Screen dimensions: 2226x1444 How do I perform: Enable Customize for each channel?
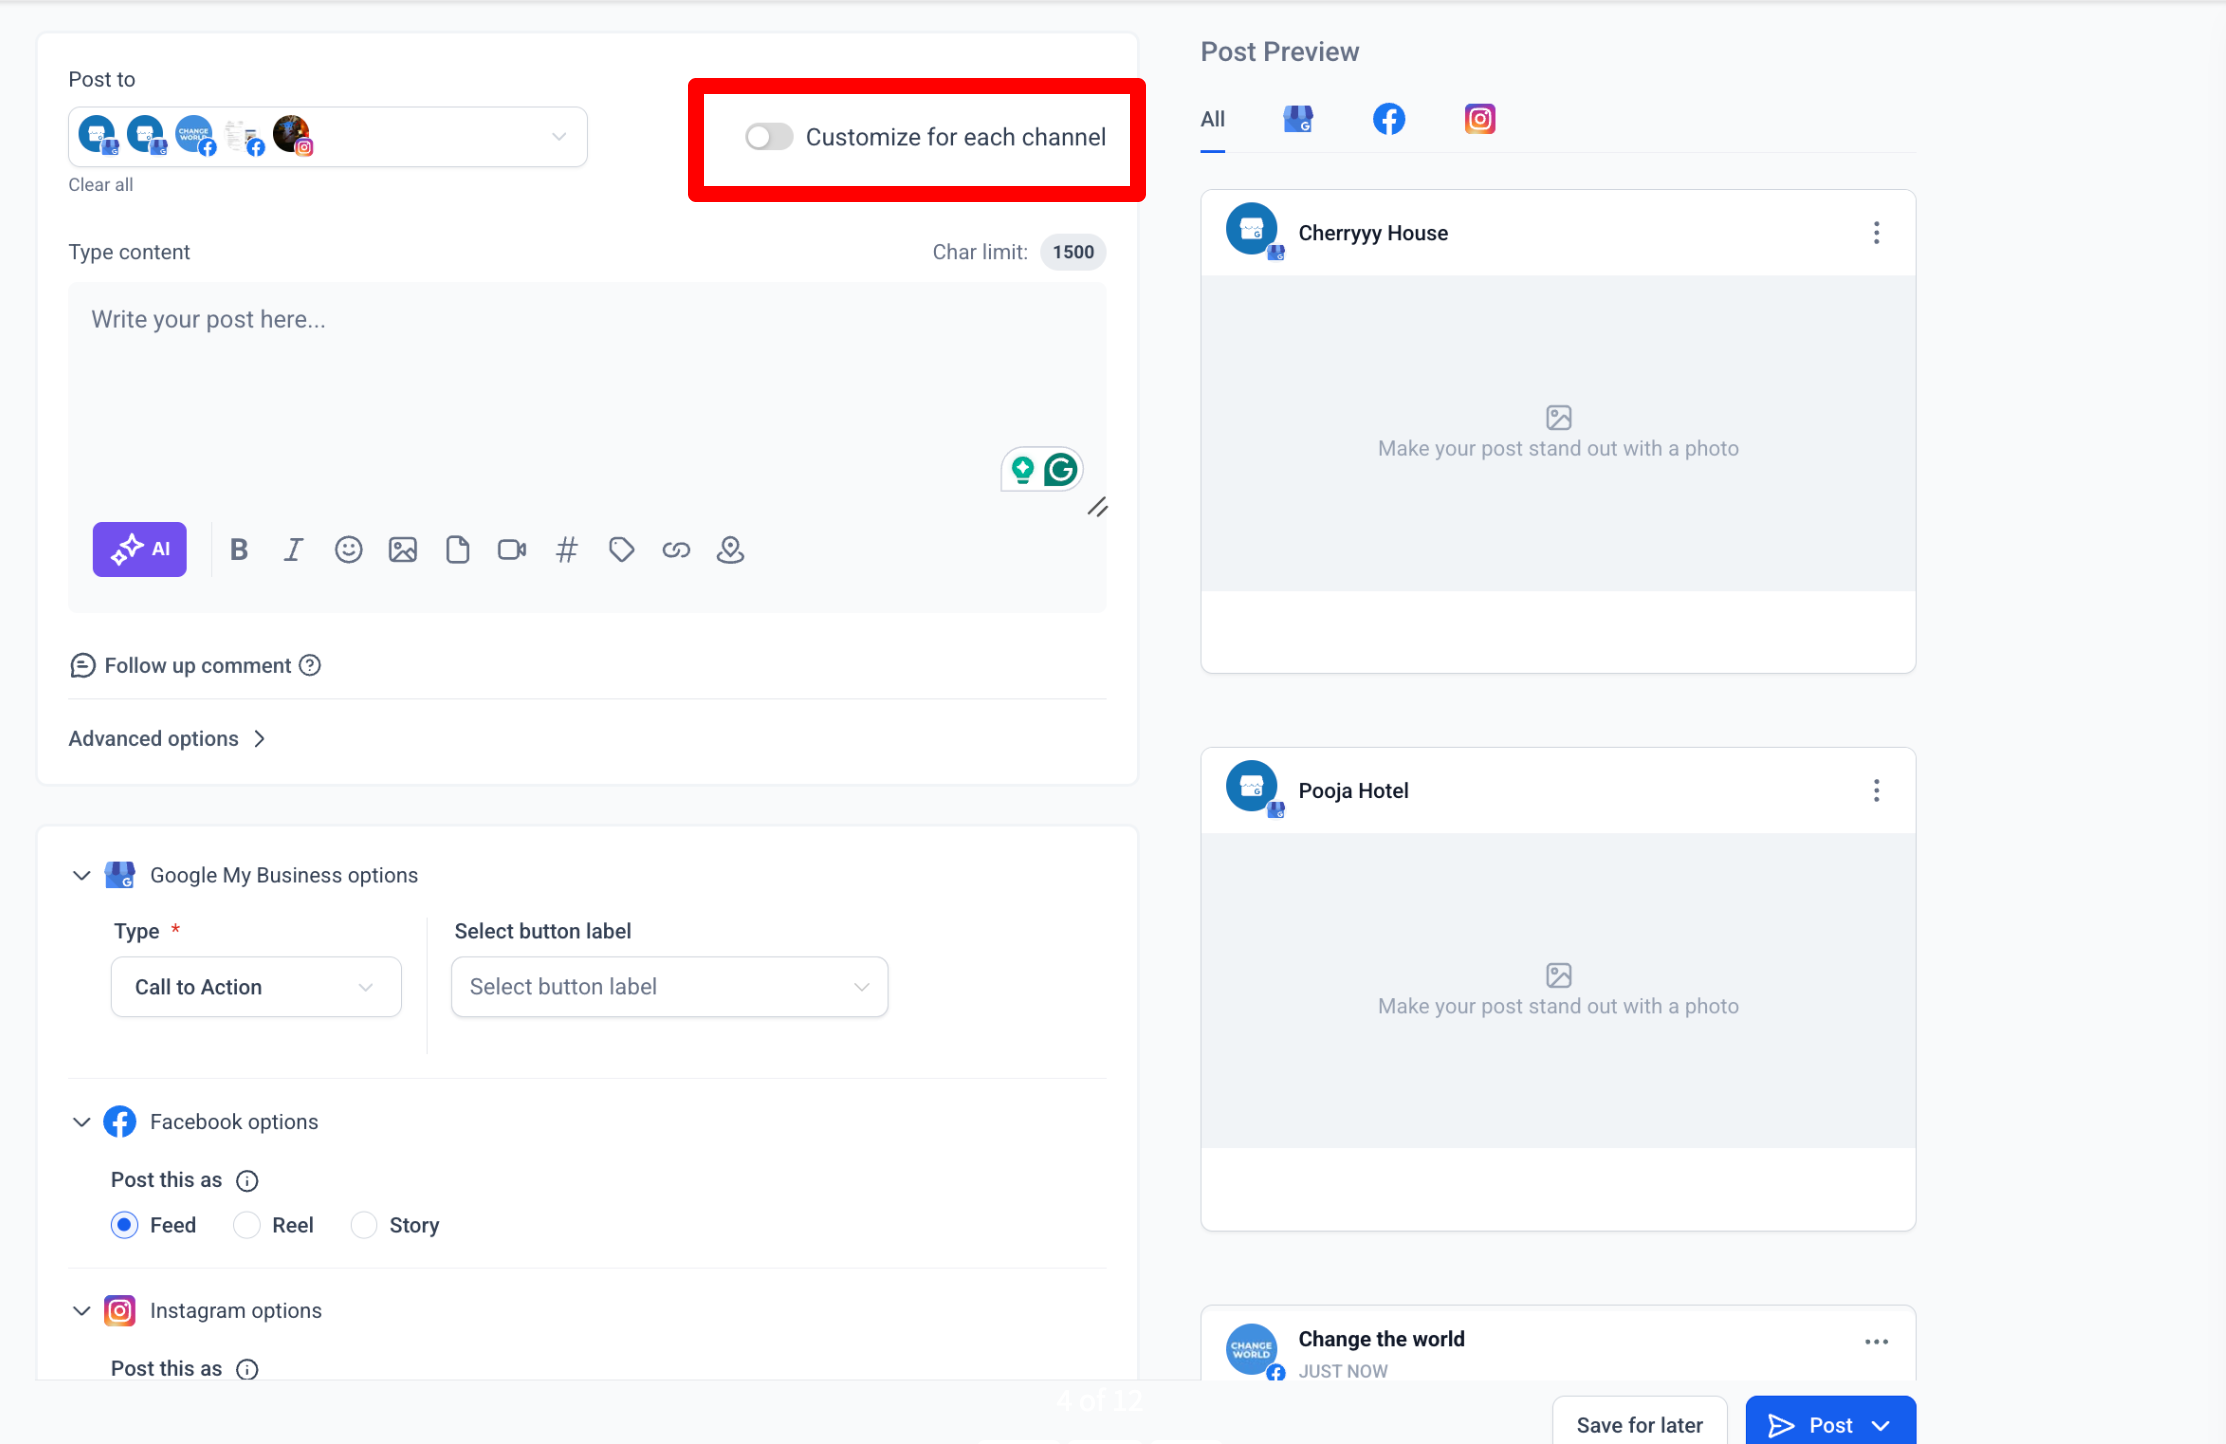pos(769,137)
